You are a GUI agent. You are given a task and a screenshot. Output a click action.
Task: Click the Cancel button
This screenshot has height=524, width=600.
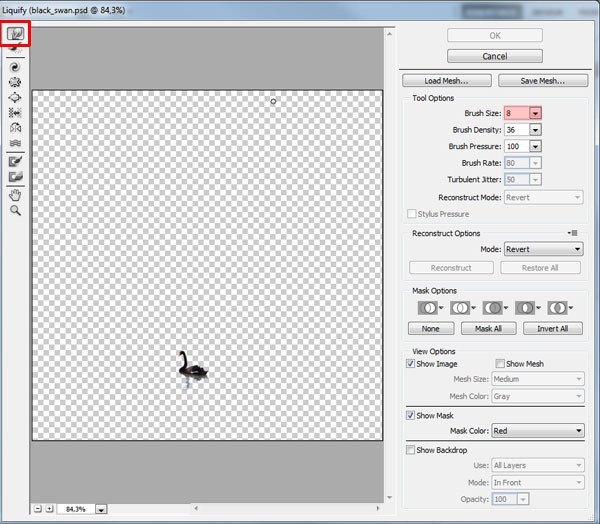tap(495, 56)
